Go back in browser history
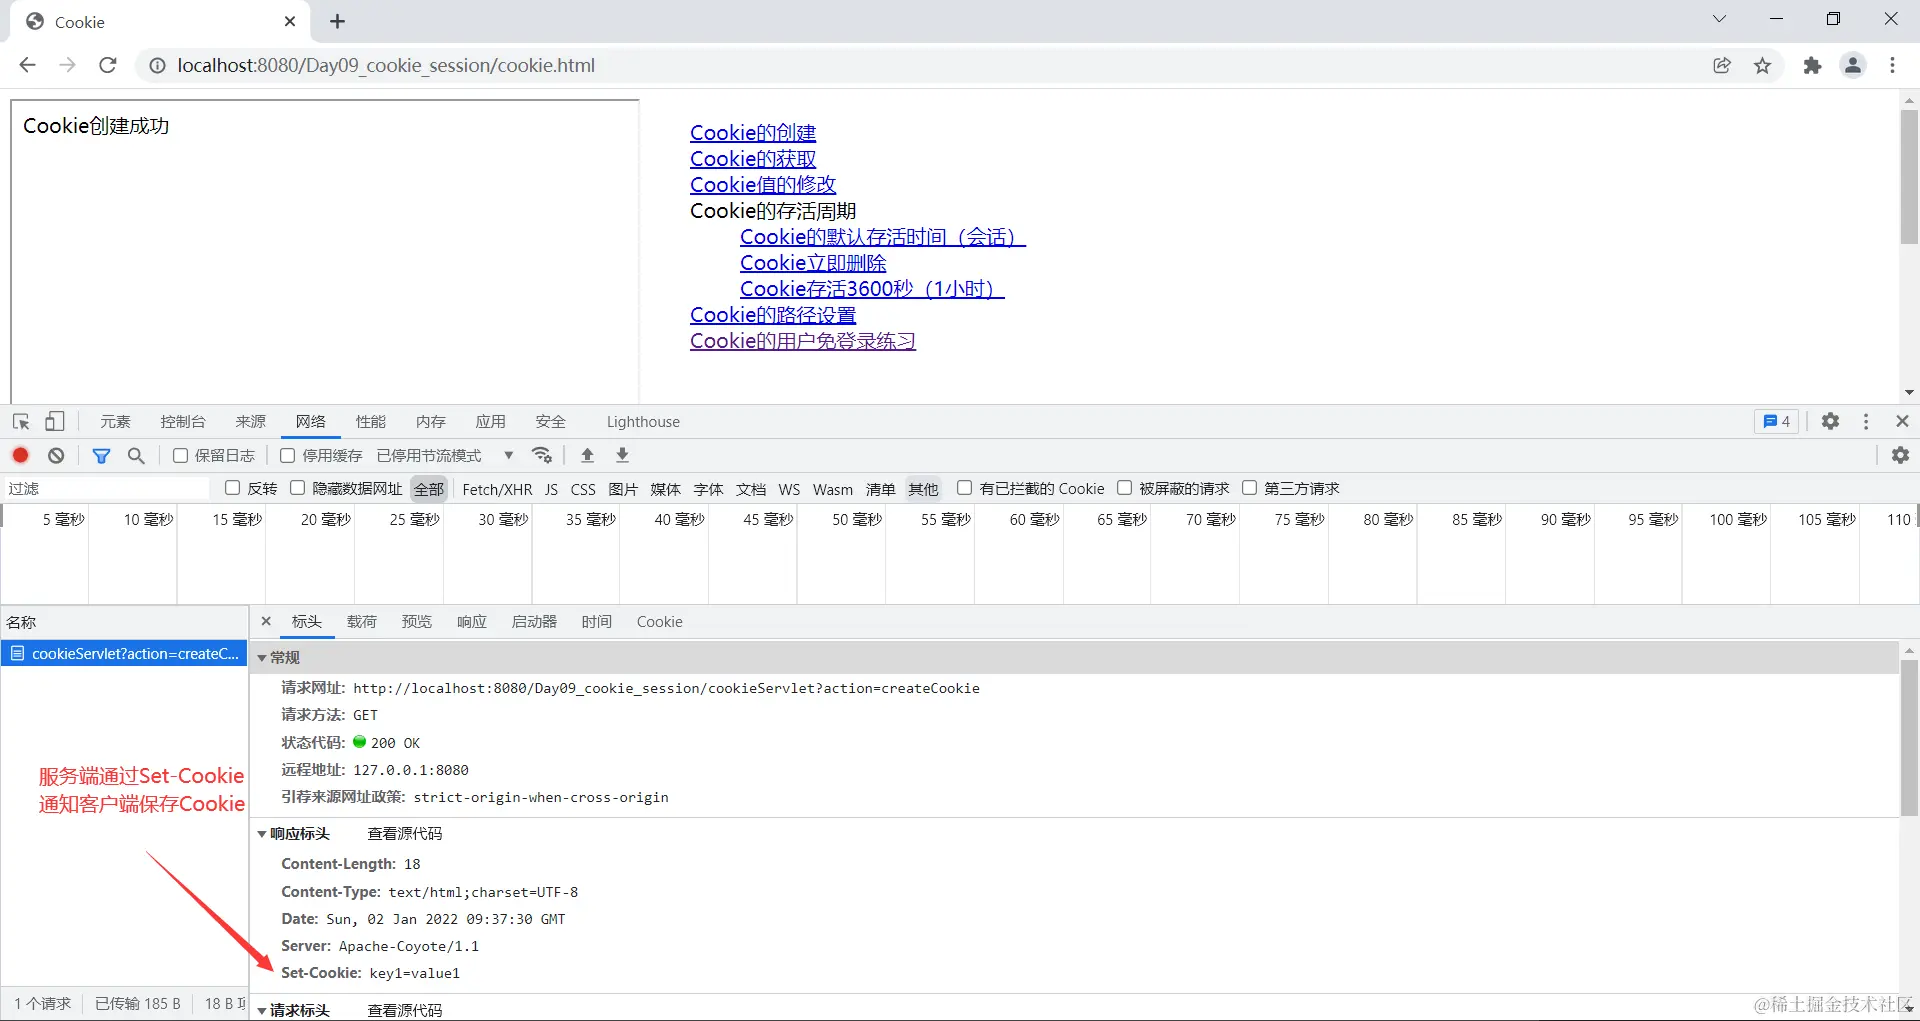The width and height of the screenshot is (1920, 1021). (x=27, y=65)
